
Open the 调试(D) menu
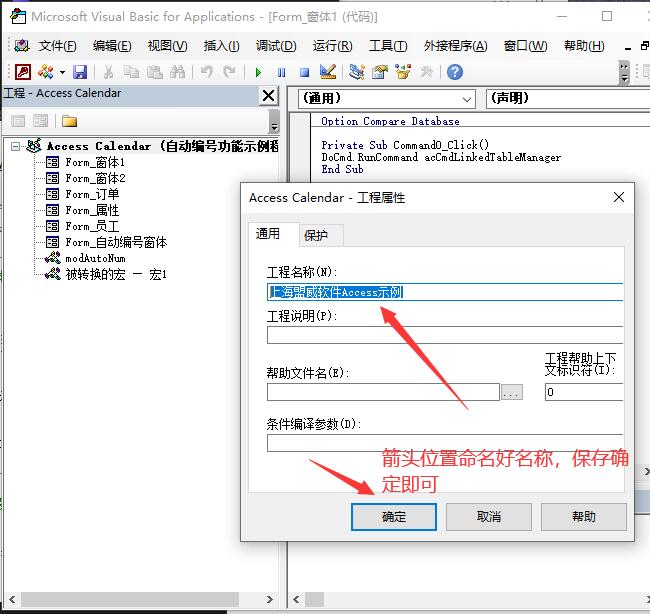tap(276, 46)
